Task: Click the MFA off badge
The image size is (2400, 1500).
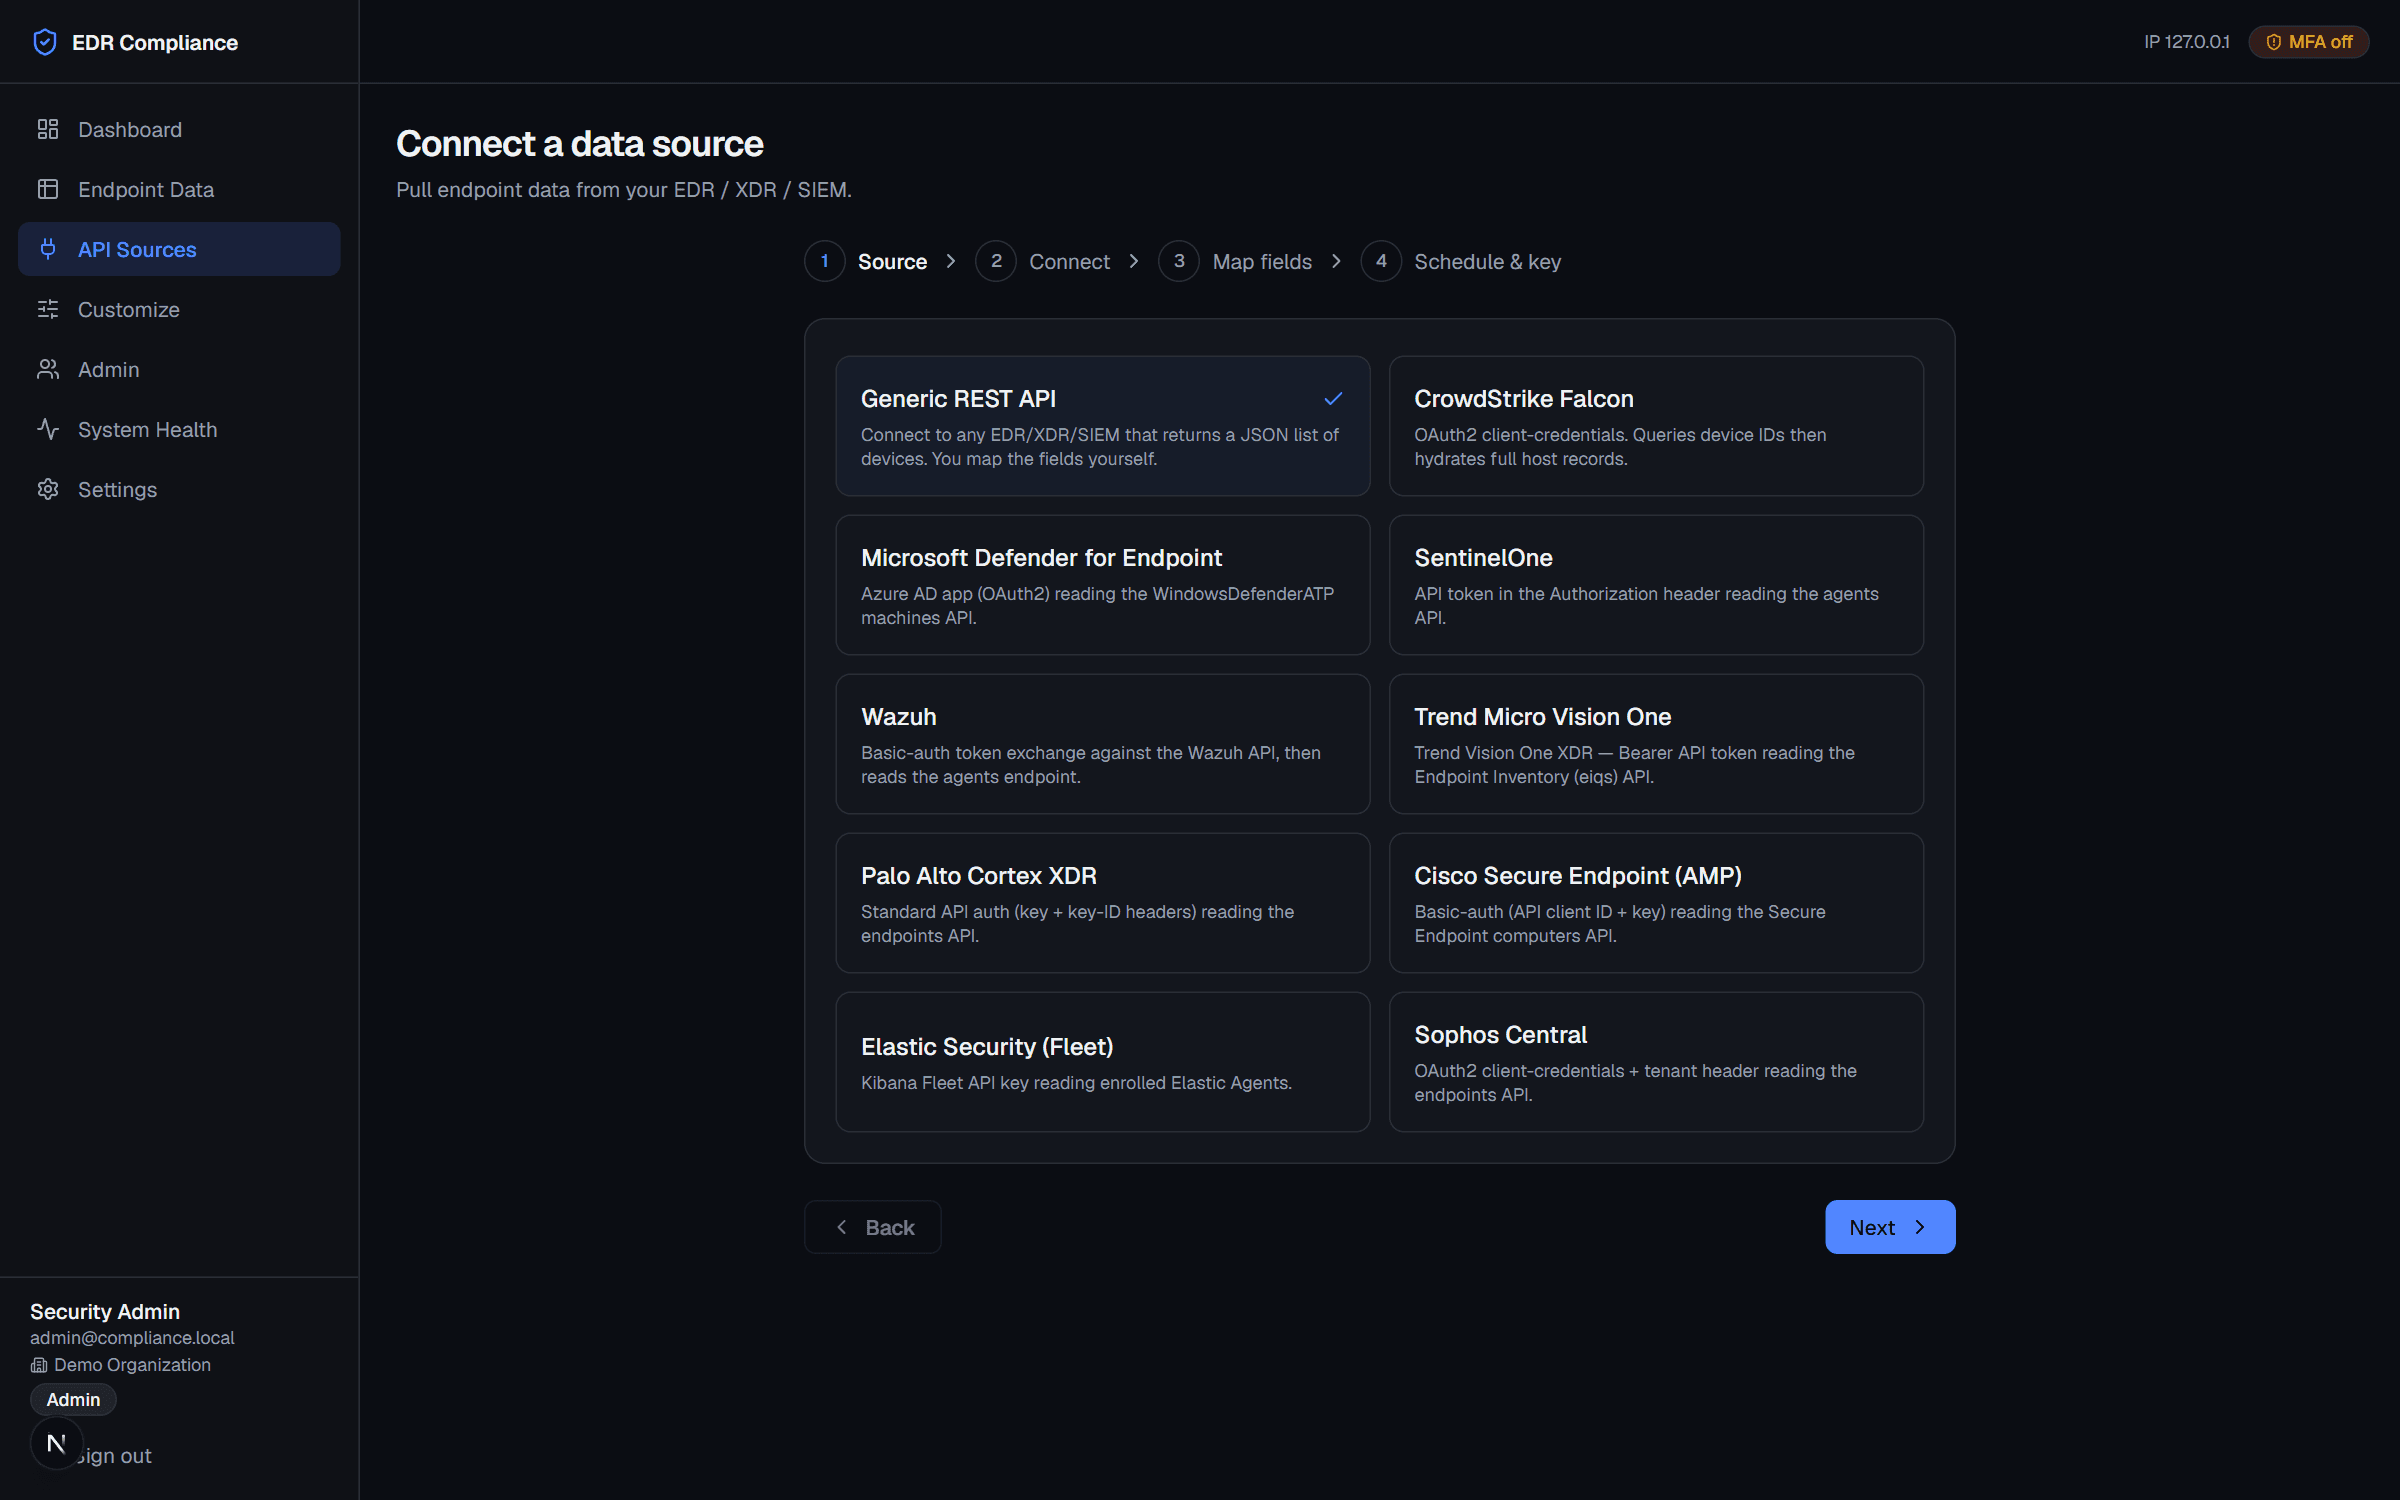Action: pos(2308,42)
